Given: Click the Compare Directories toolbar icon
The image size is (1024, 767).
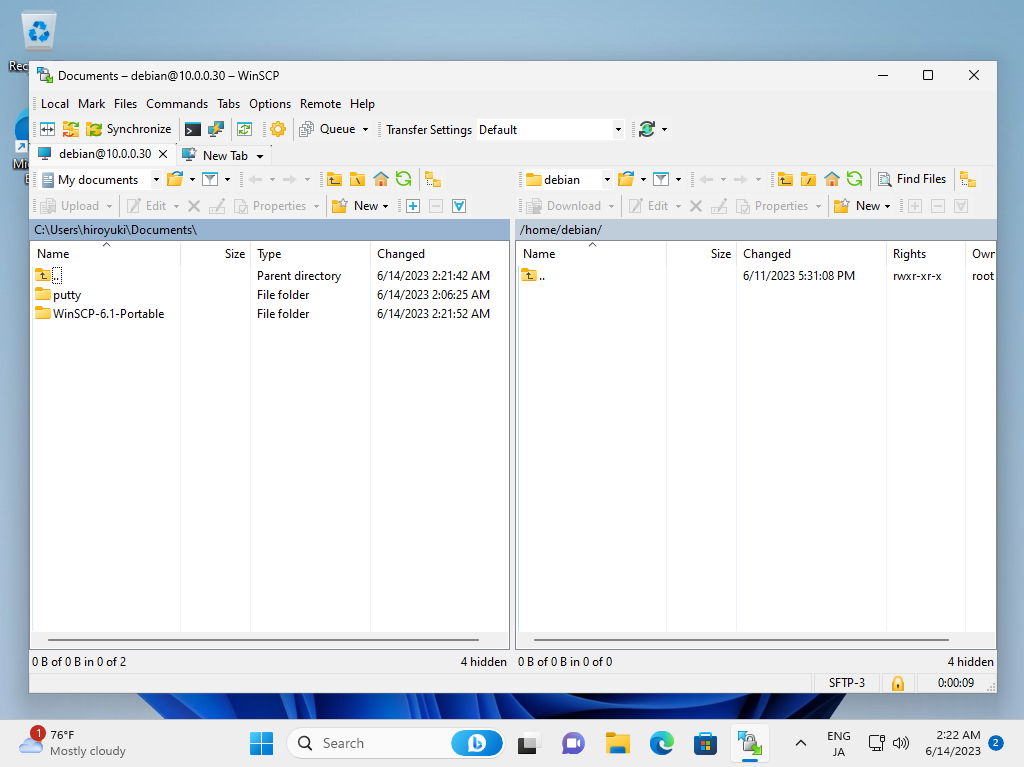Looking at the screenshot, I should pos(48,129).
